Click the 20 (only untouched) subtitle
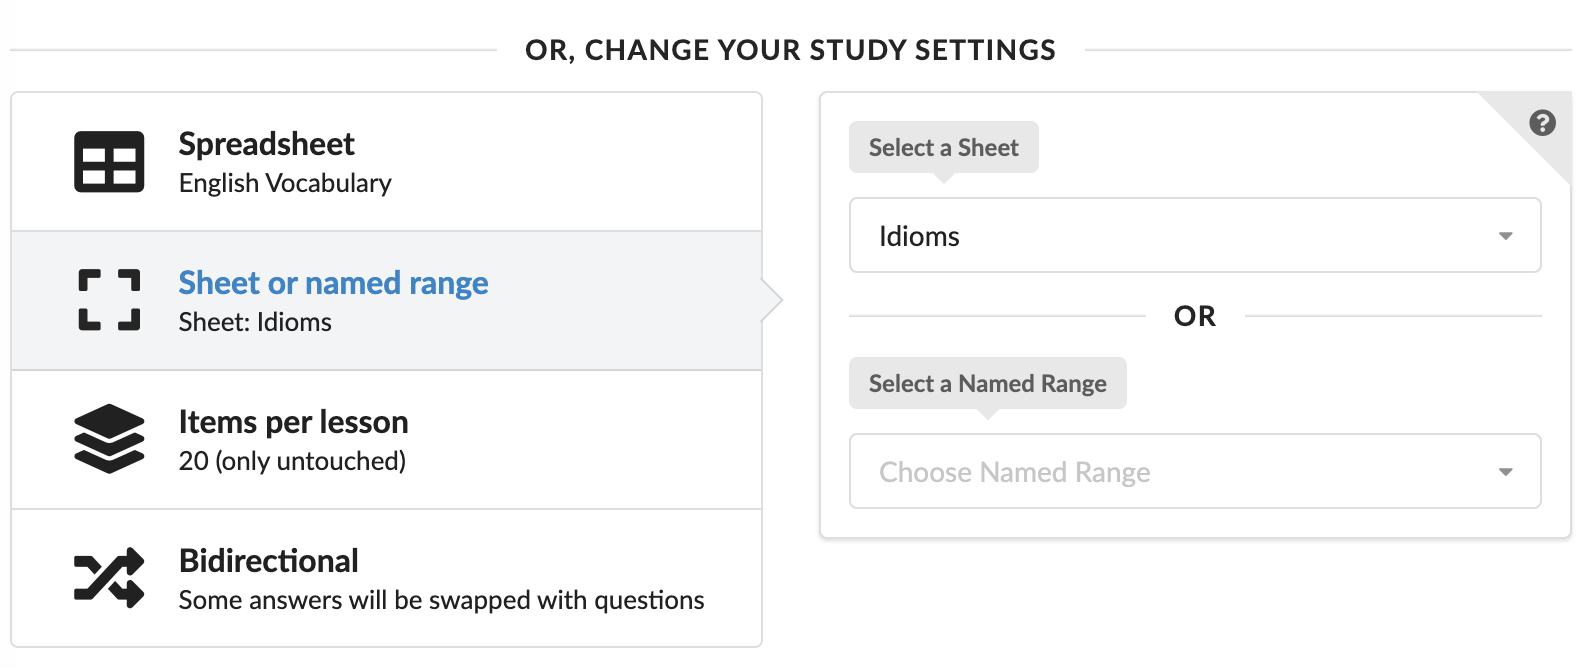Image resolution: width=1584 pixels, height=668 pixels. coord(292,462)
